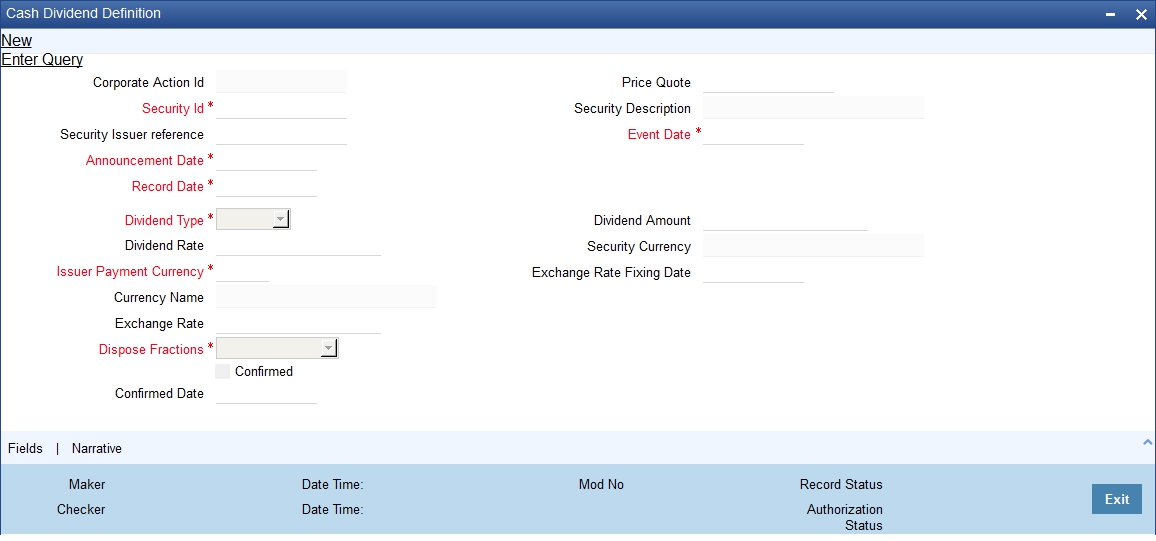Close the Cash Dividend Definition window
The height and width of the screenshot is (541, 1156).
tap(1141, 14)
